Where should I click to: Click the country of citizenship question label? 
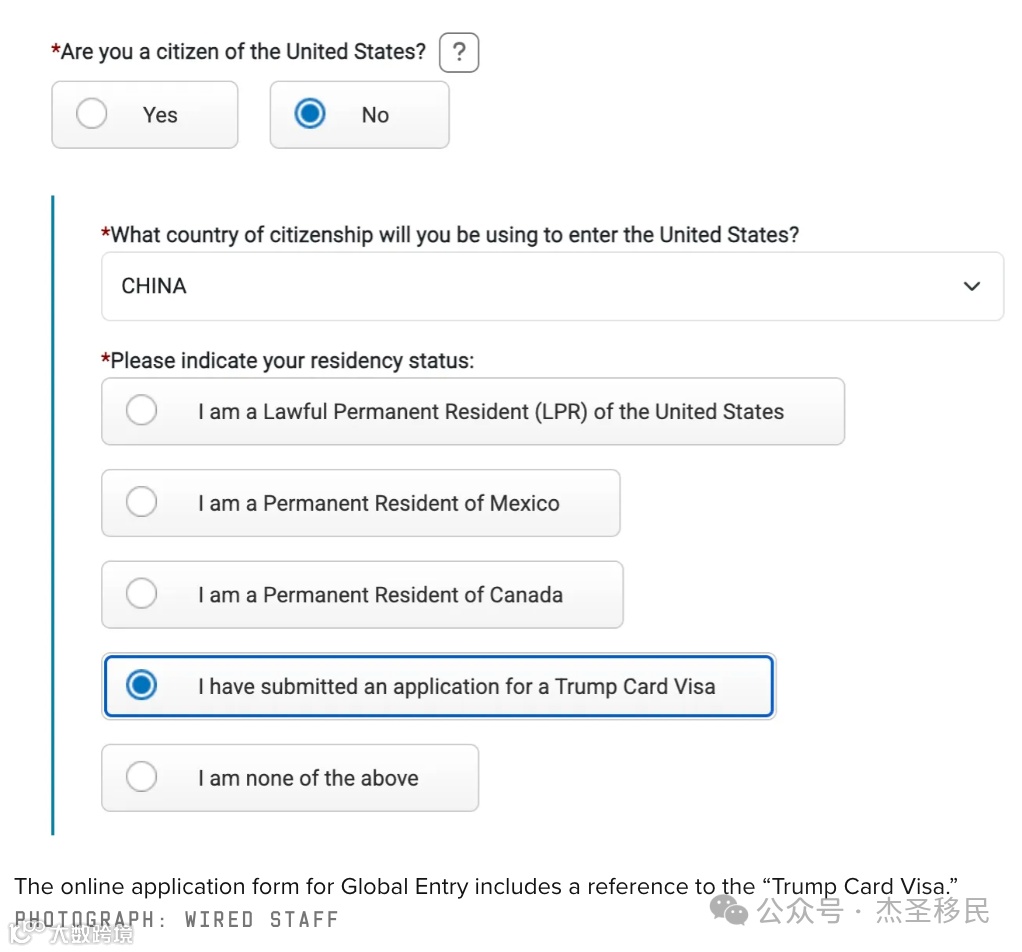click(454, 235)
